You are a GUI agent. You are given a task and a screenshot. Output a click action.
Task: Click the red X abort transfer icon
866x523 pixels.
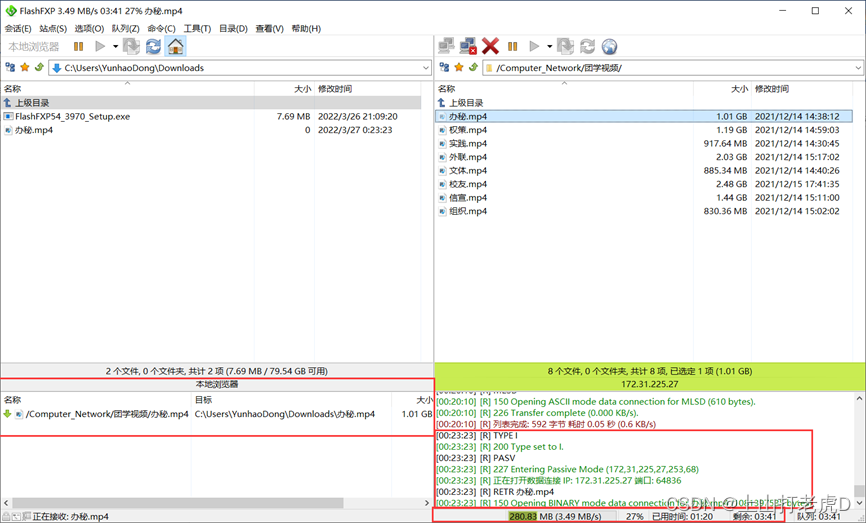(x=490, y=46)
